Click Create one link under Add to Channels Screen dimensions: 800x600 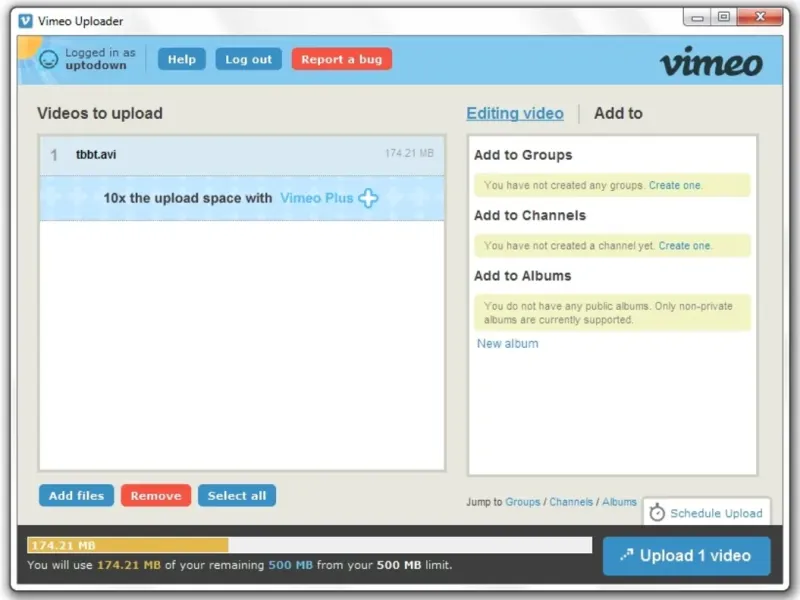(x=684, y=246)
